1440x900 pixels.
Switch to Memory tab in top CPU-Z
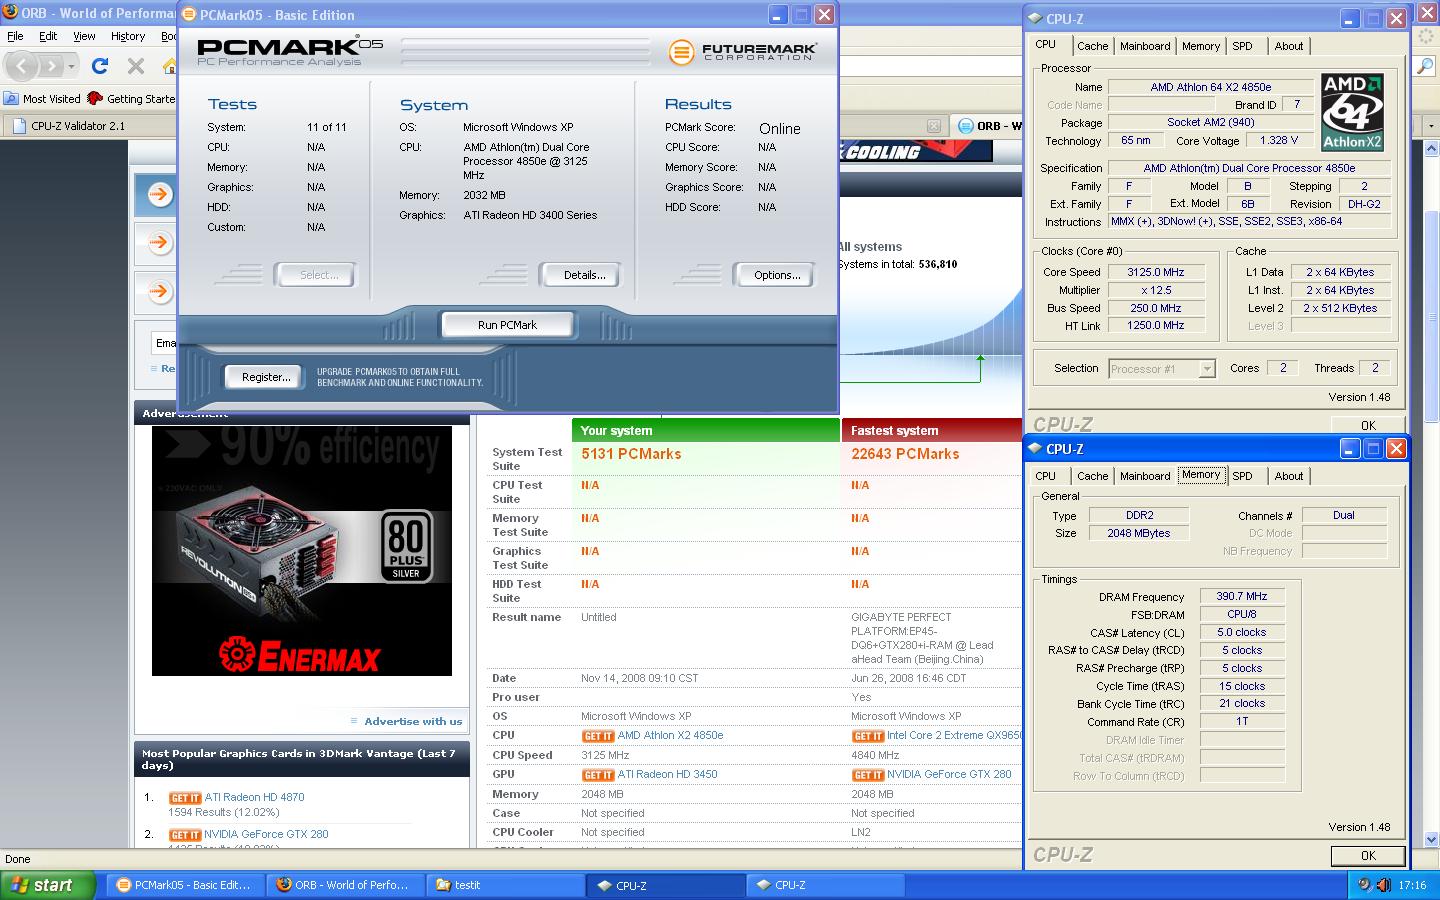pyautogui.click(x=1201, y=46)
